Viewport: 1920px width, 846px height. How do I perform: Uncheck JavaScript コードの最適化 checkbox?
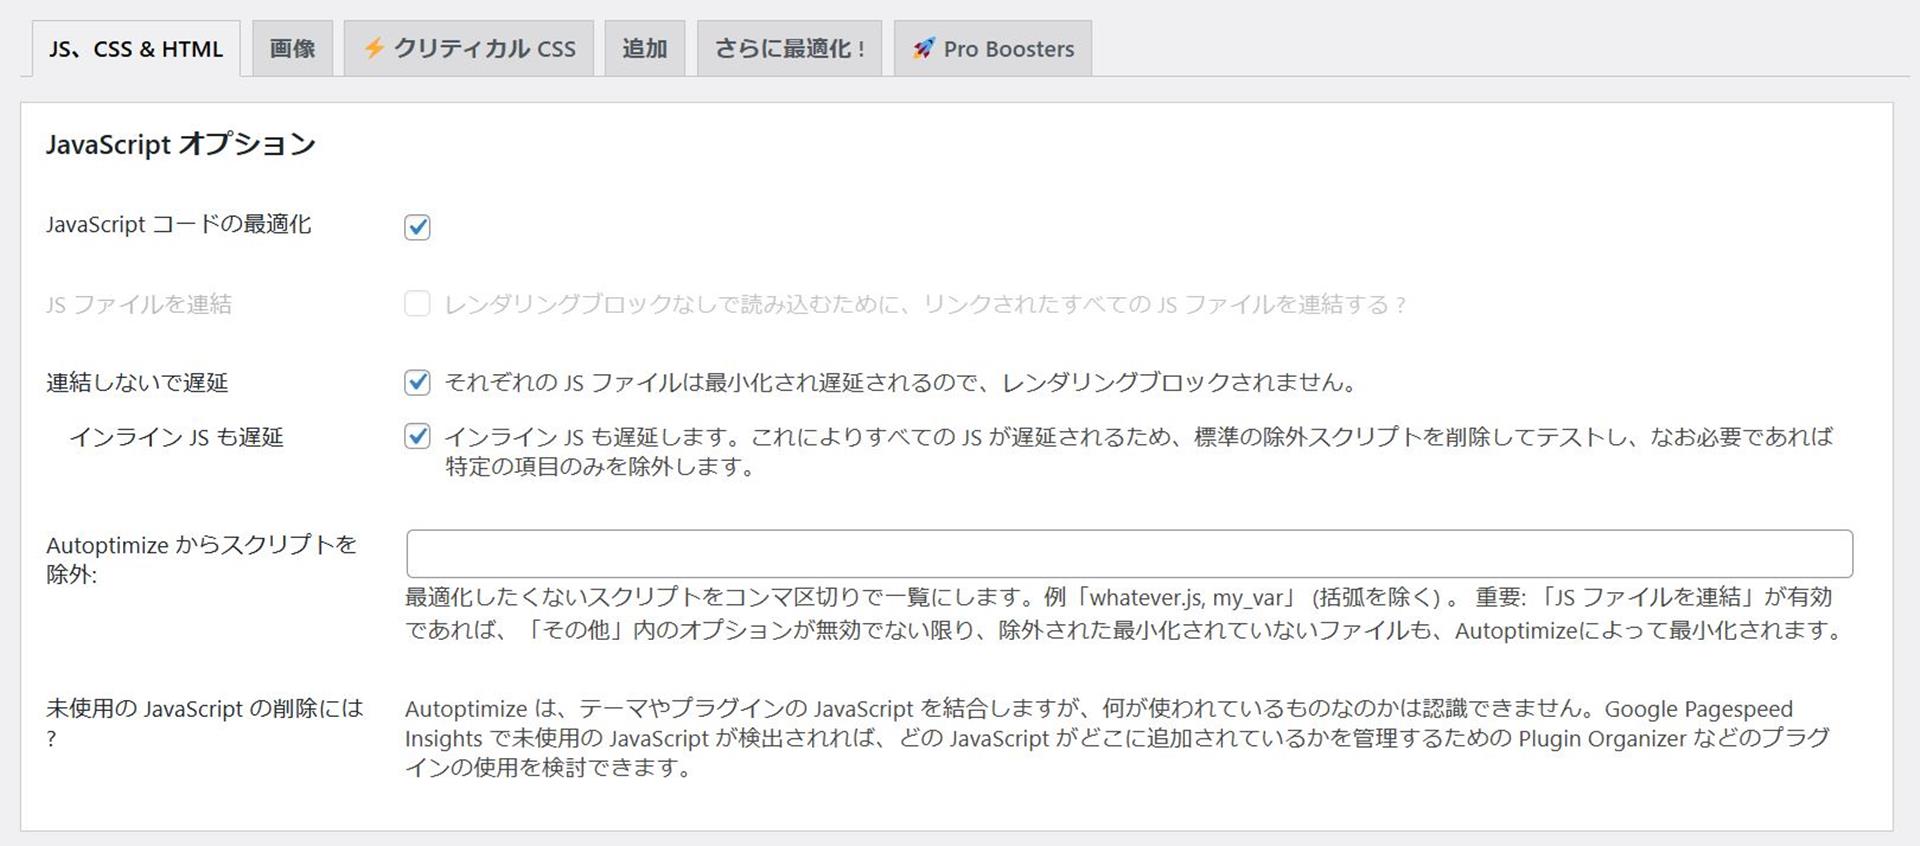[x=417, y=227]
